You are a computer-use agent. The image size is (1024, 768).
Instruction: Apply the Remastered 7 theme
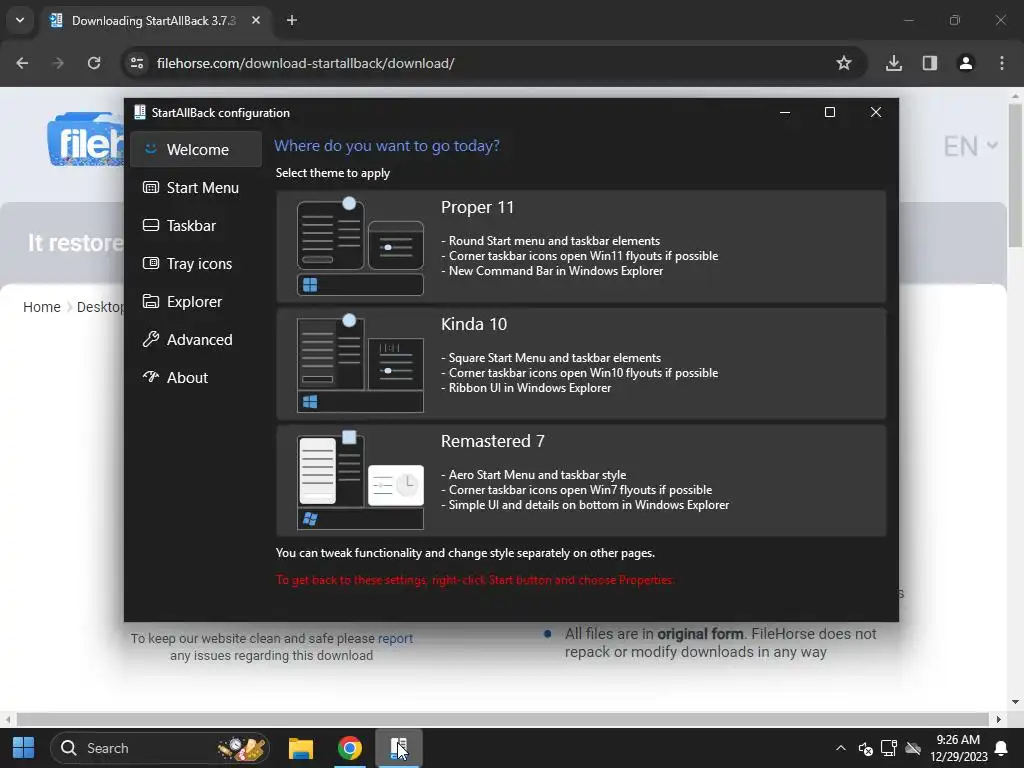pyautogui.click(x=581, y=481)
